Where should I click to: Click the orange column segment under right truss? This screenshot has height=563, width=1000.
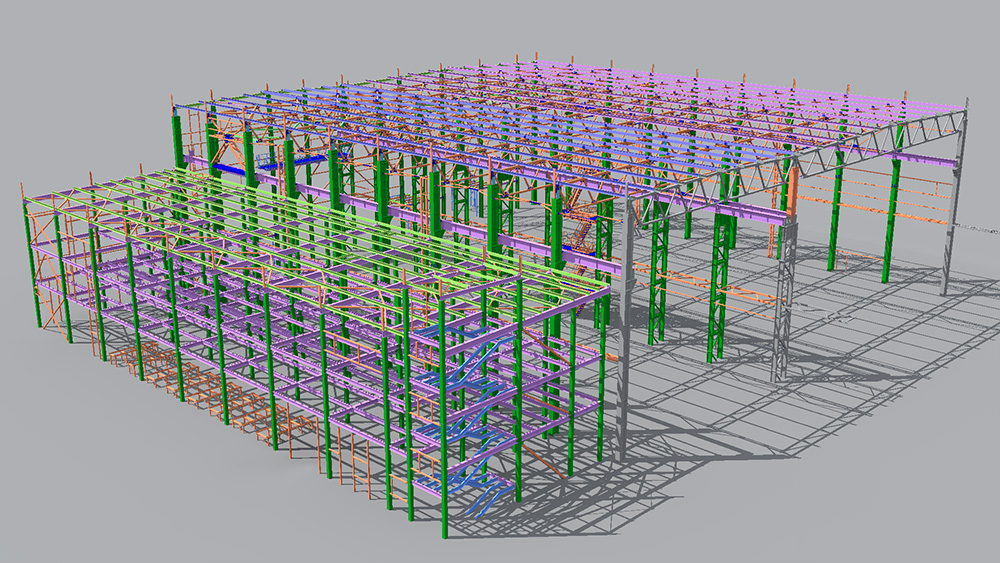pyautogui.click(x=791, y=188)
